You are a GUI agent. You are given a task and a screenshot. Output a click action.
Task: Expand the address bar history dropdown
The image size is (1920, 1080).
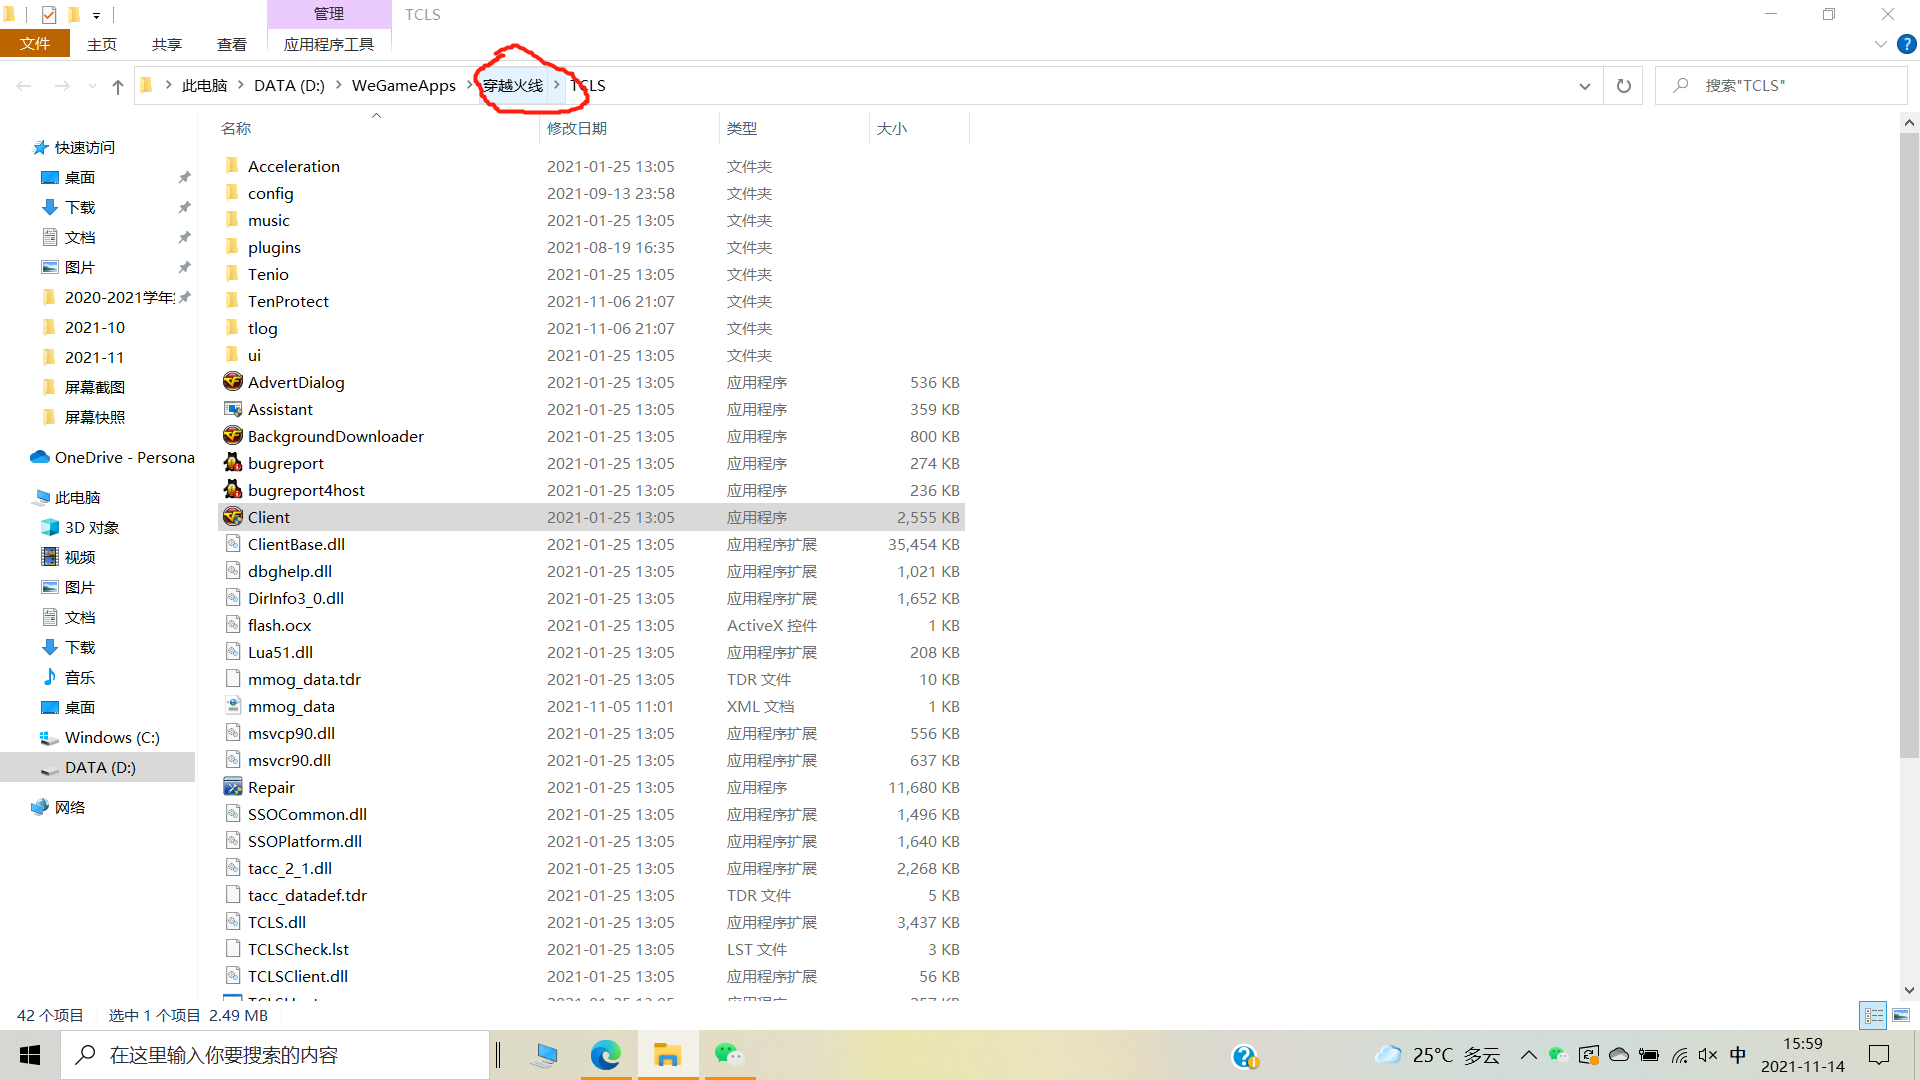tap(1584, 86)
